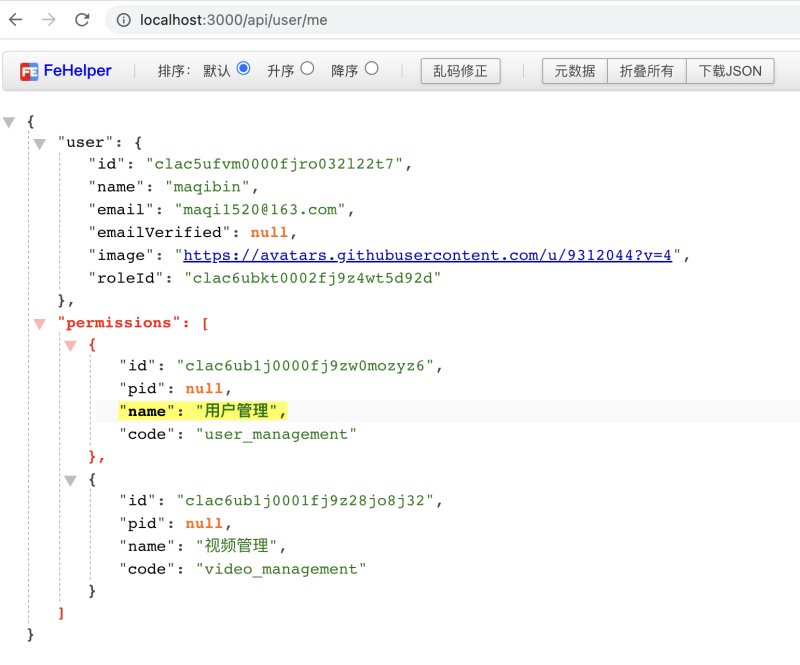
Task: Click the 元数据 button
Action: tap(574, 71)
